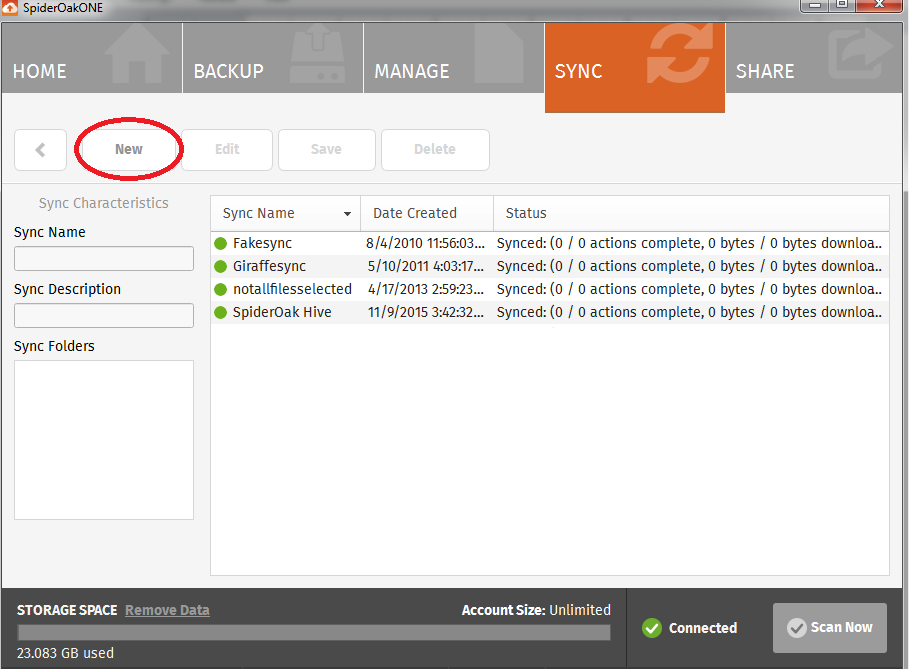This screenshot has height=669, width=909.
Task: Click the 4/17/2013 date created cell
Action: 426,289
